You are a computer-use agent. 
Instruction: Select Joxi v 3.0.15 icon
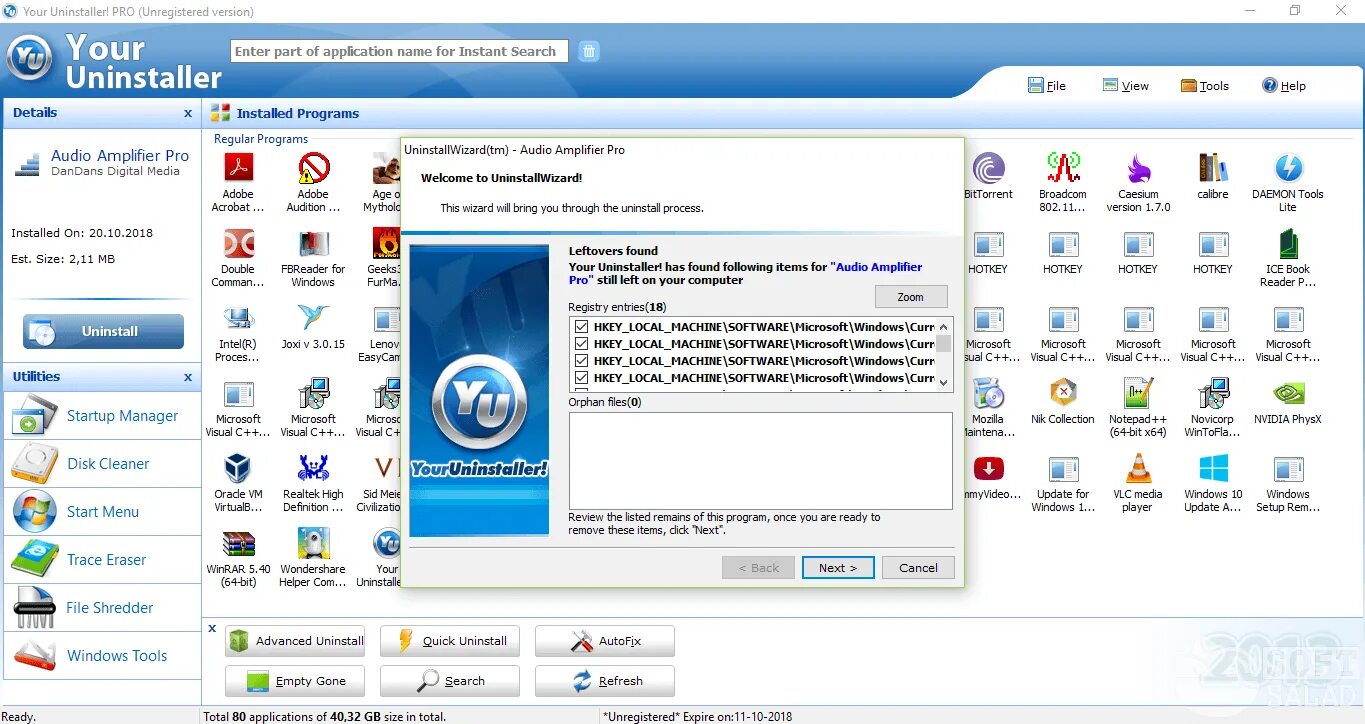coord(313,318)
